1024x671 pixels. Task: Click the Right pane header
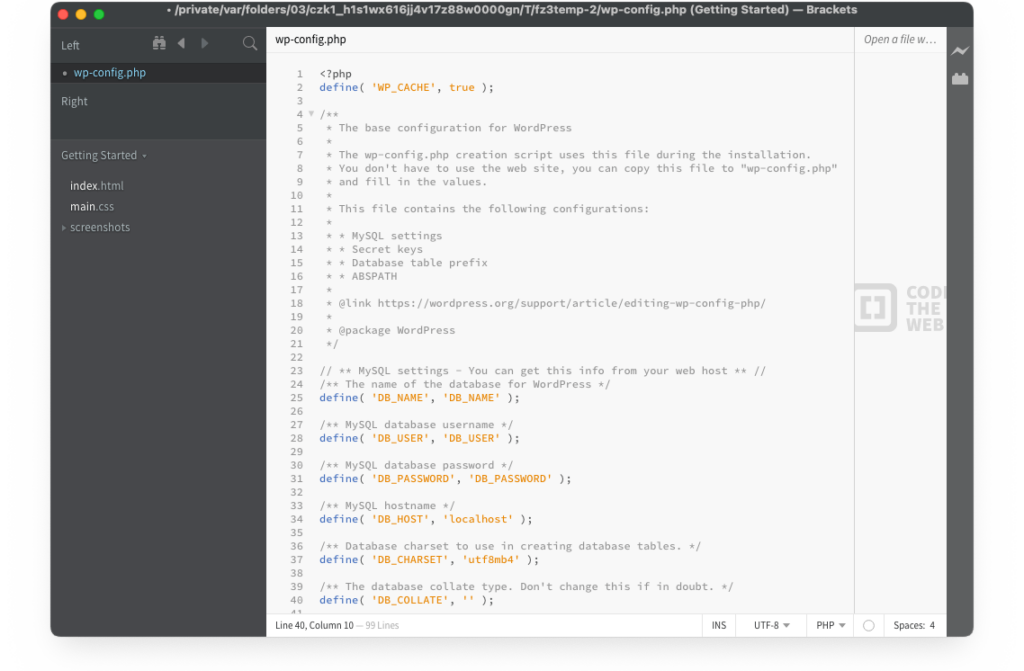coord(74,101)
